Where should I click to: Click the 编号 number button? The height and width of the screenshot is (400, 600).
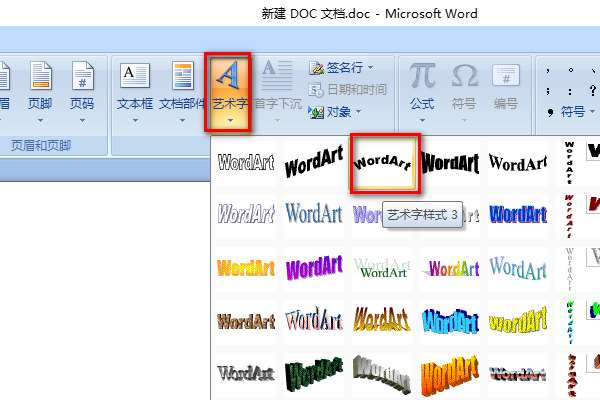click(x=505, y=88)
